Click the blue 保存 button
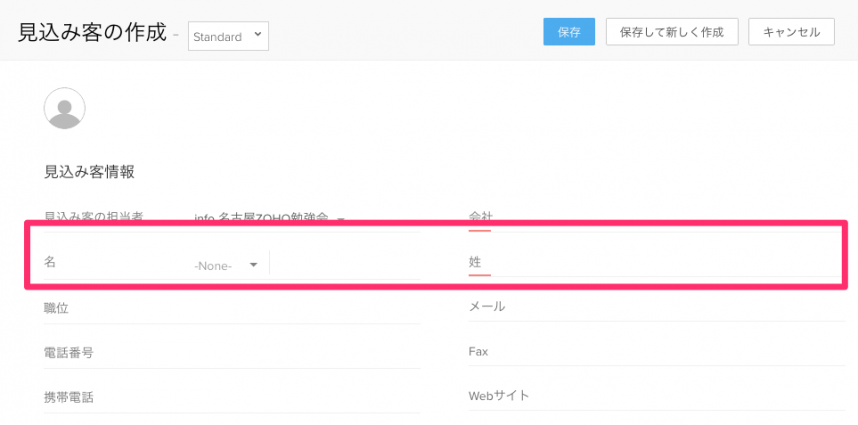858x425 pixels. pyautogui.click(x=569, y=32)
